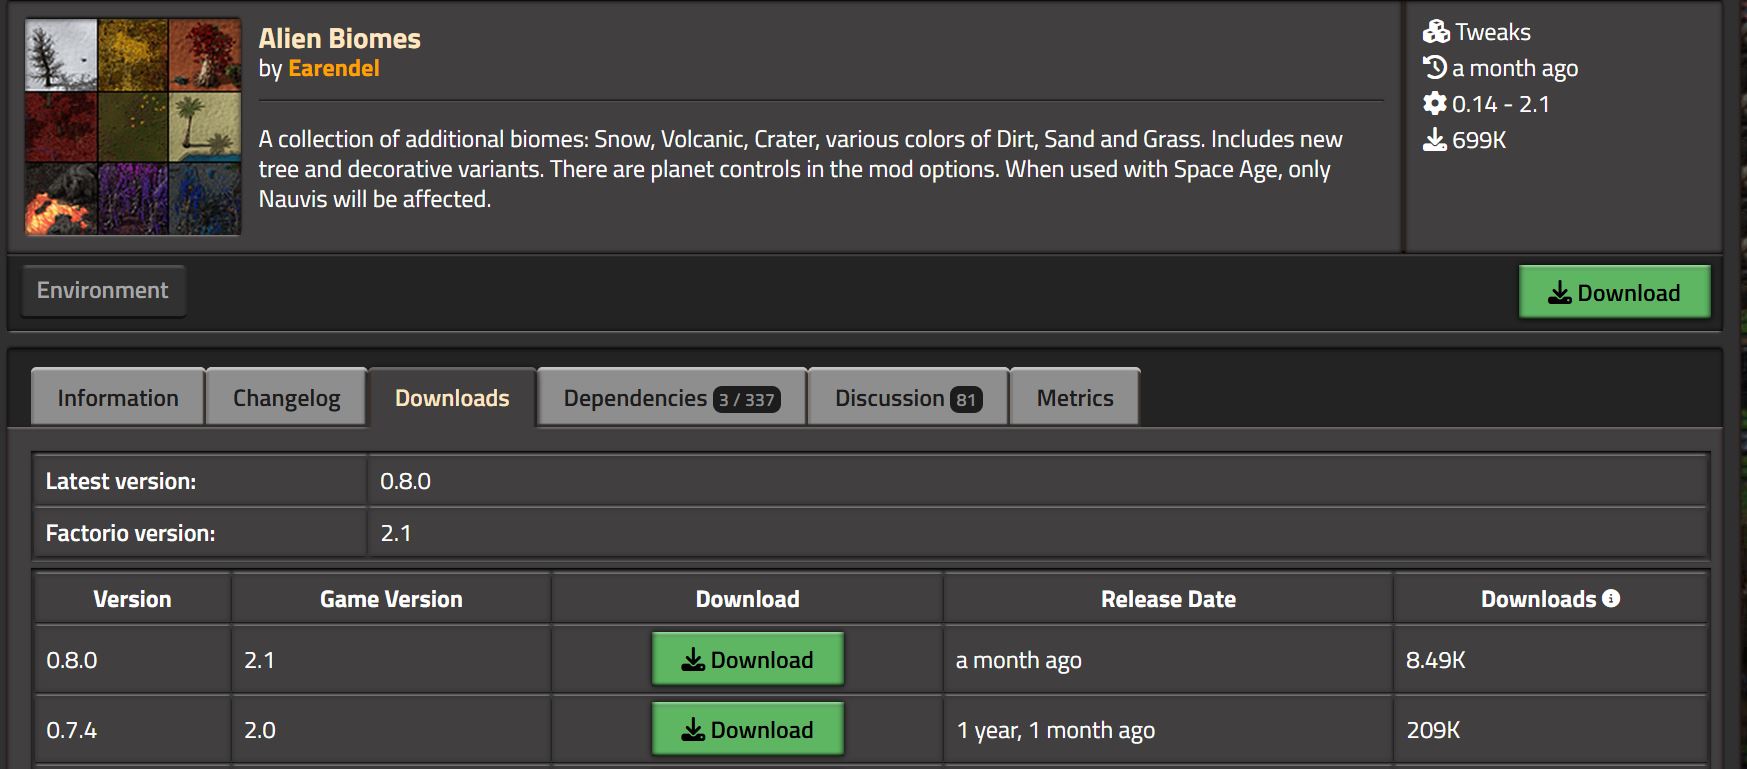Image resolution: width=1747 pixels, height=769 pixels.
Task: Click the Release Date column header
Action: tap(1168, 599)
